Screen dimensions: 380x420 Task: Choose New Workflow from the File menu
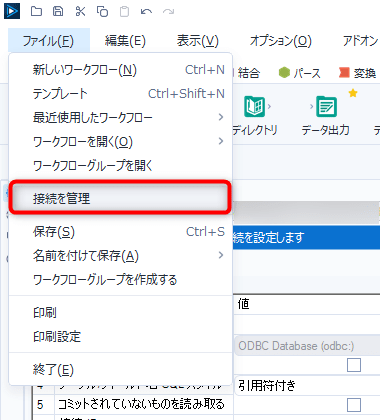tap(120, 70)
